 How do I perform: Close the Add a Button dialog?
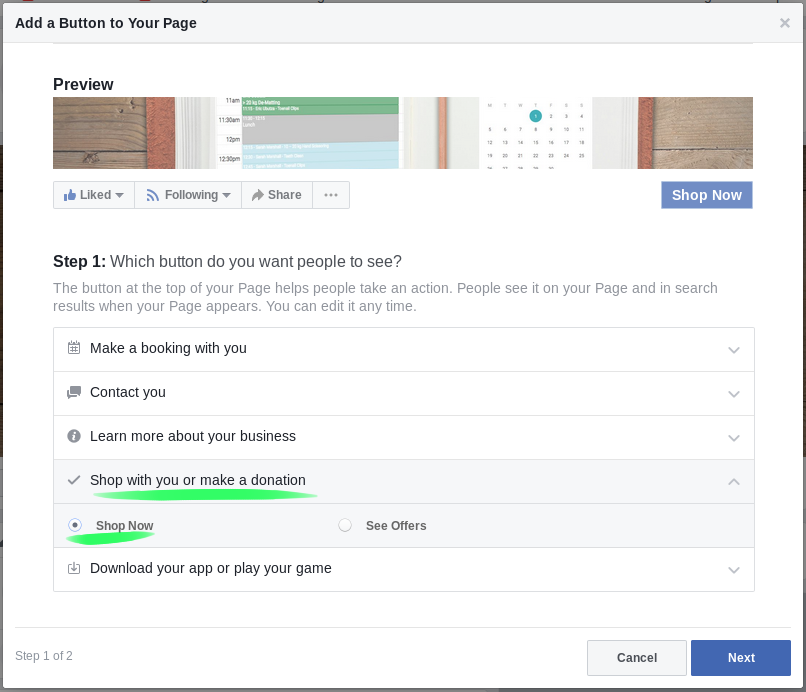tap(785, 23)
